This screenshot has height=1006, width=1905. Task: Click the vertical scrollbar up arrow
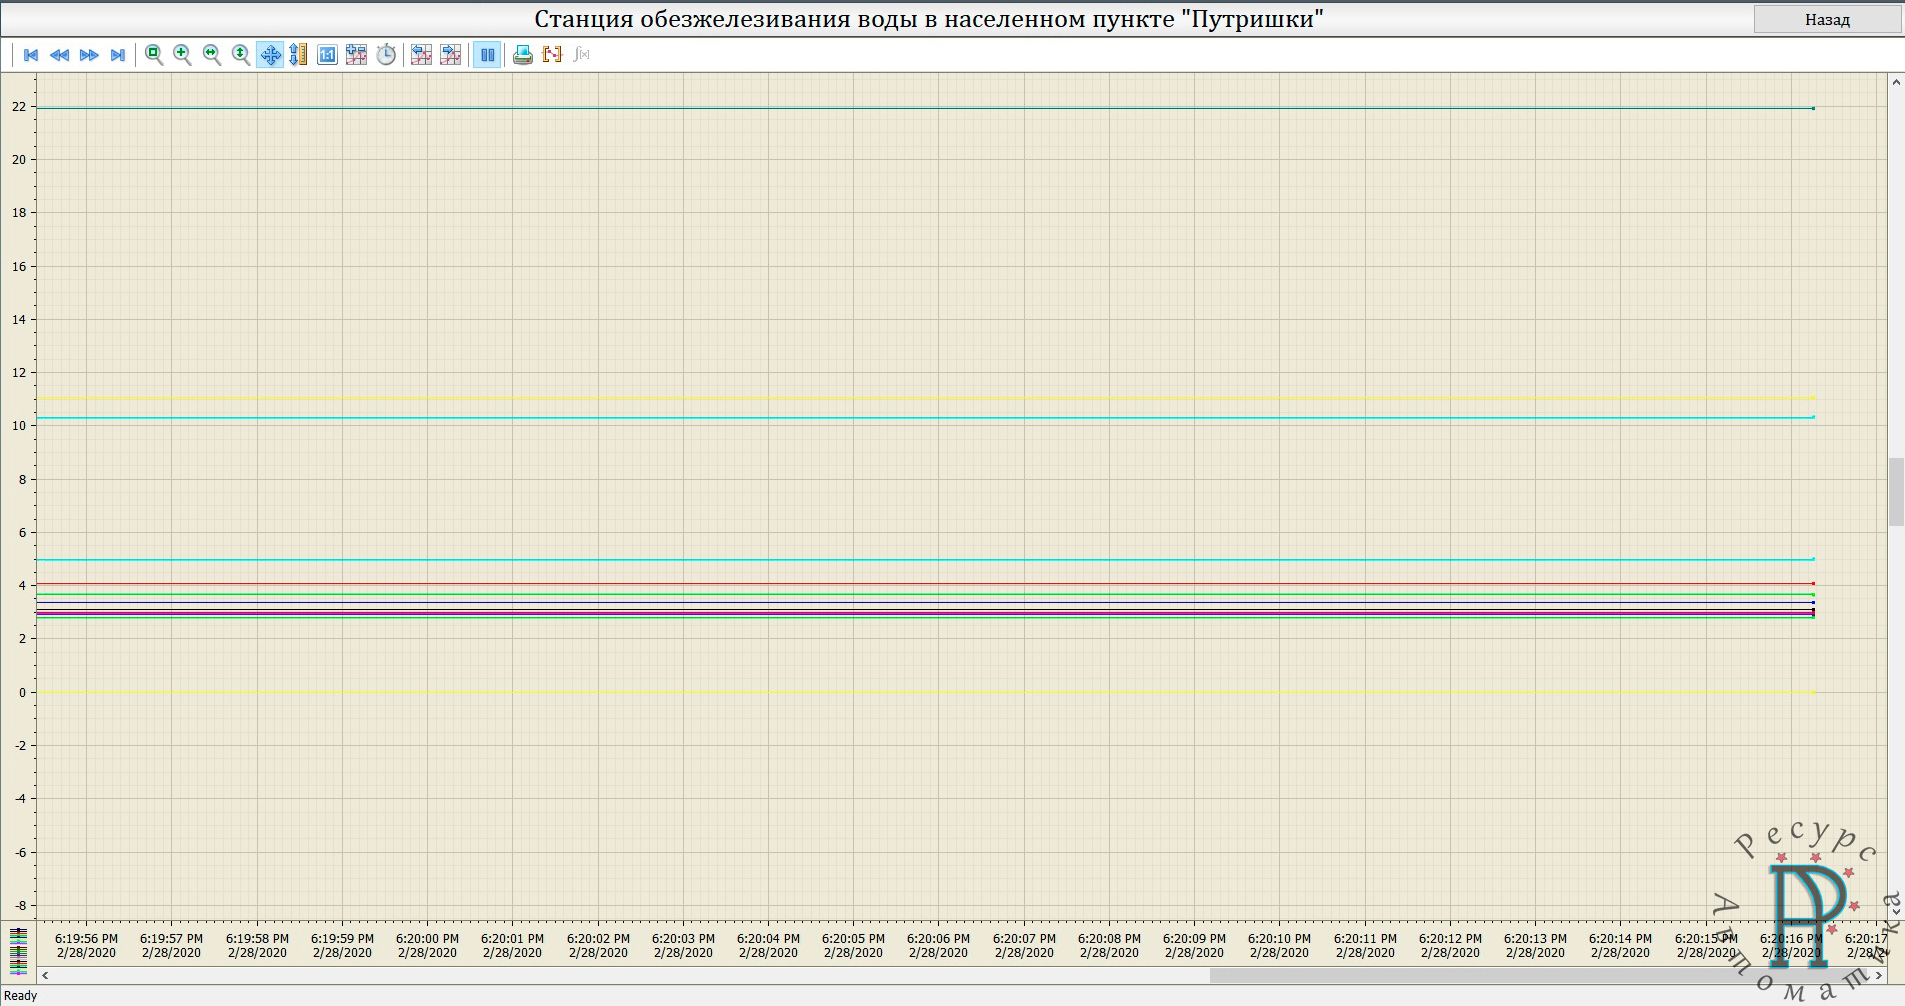1896,82
